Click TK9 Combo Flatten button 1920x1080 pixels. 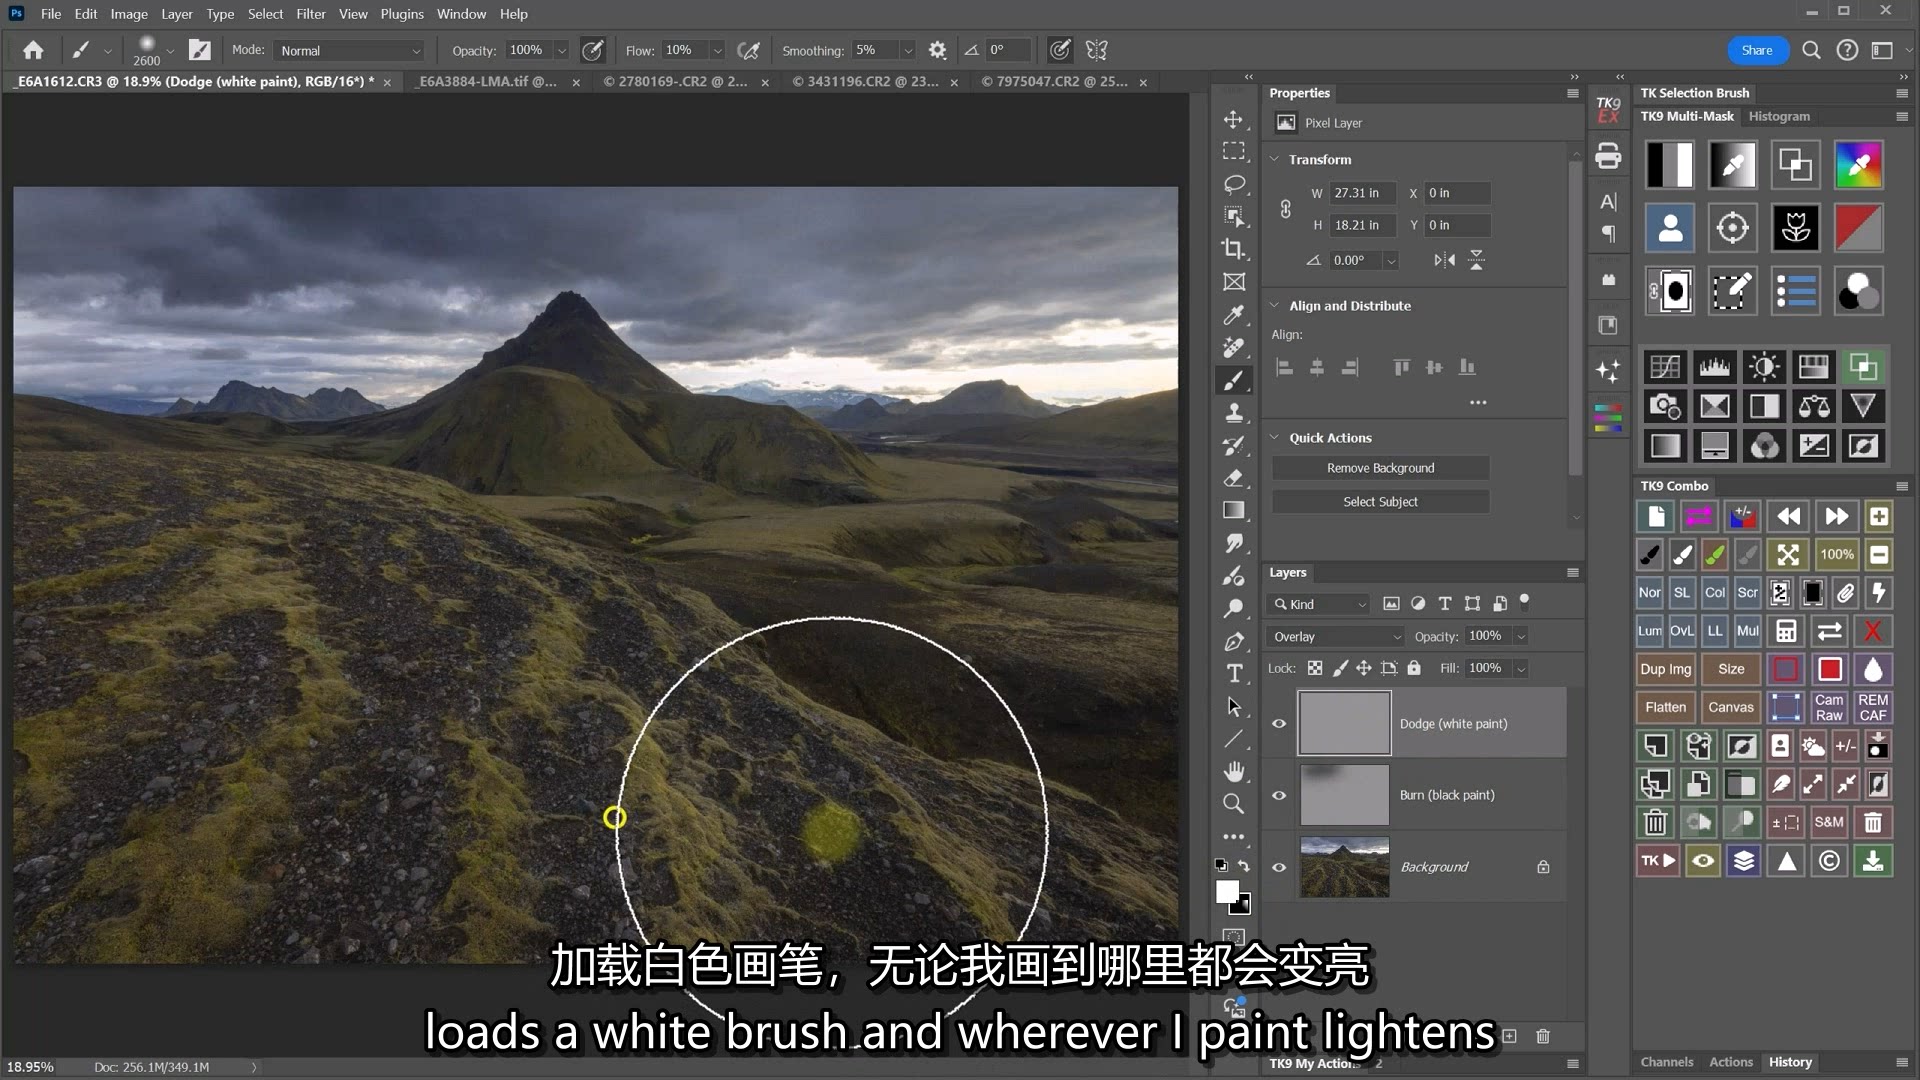1665,707
